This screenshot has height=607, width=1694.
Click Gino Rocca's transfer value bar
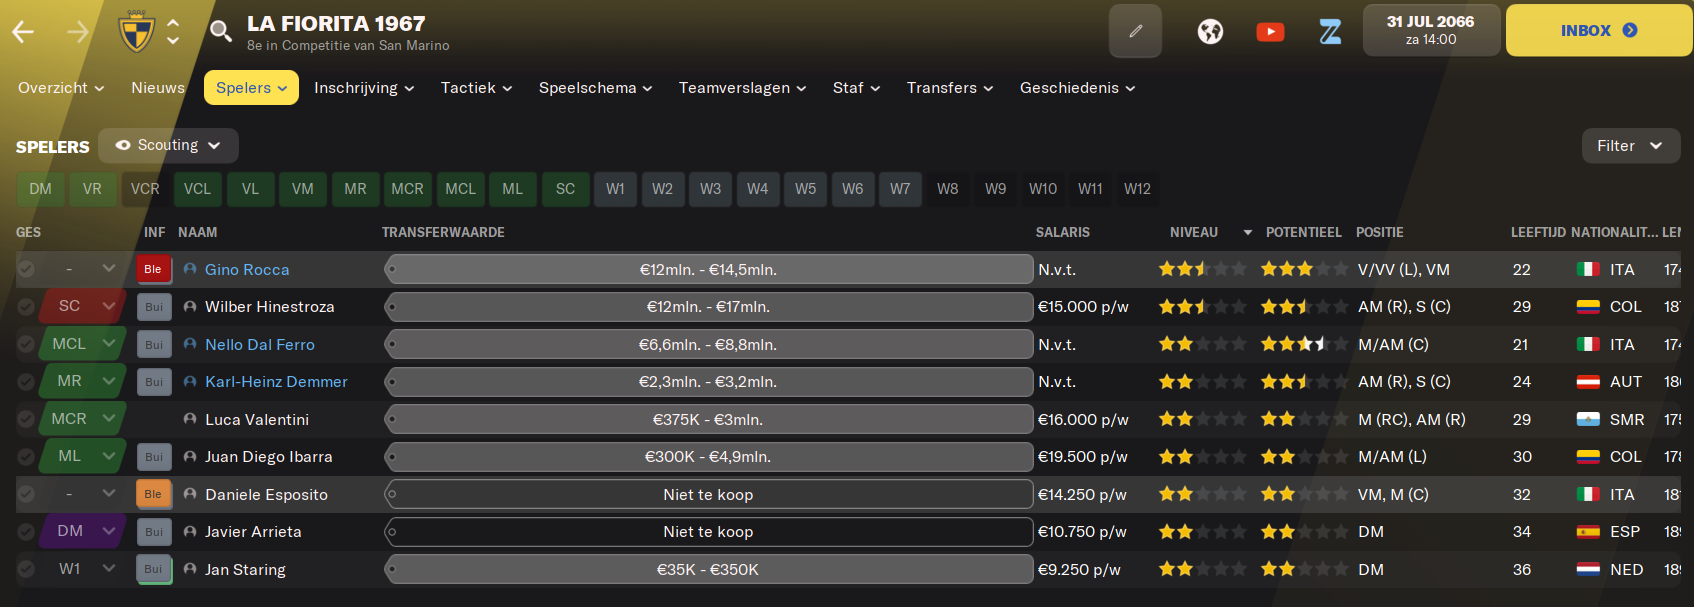[708, 269]
